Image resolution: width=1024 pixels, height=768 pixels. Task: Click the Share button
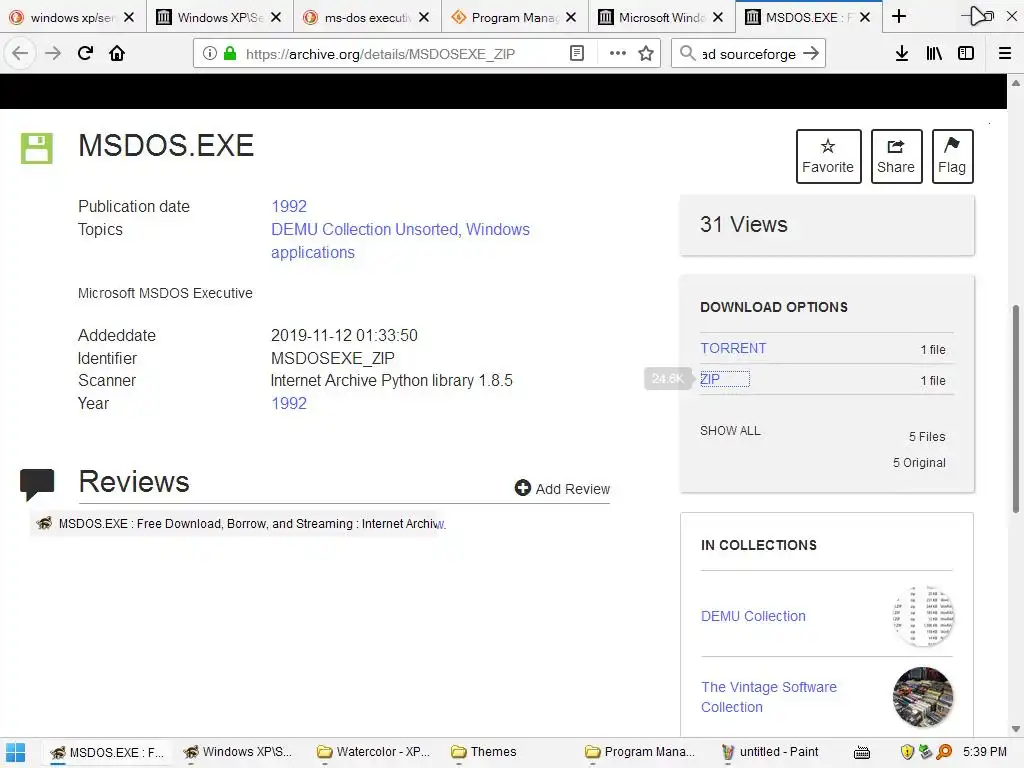(x=896, y=157)
